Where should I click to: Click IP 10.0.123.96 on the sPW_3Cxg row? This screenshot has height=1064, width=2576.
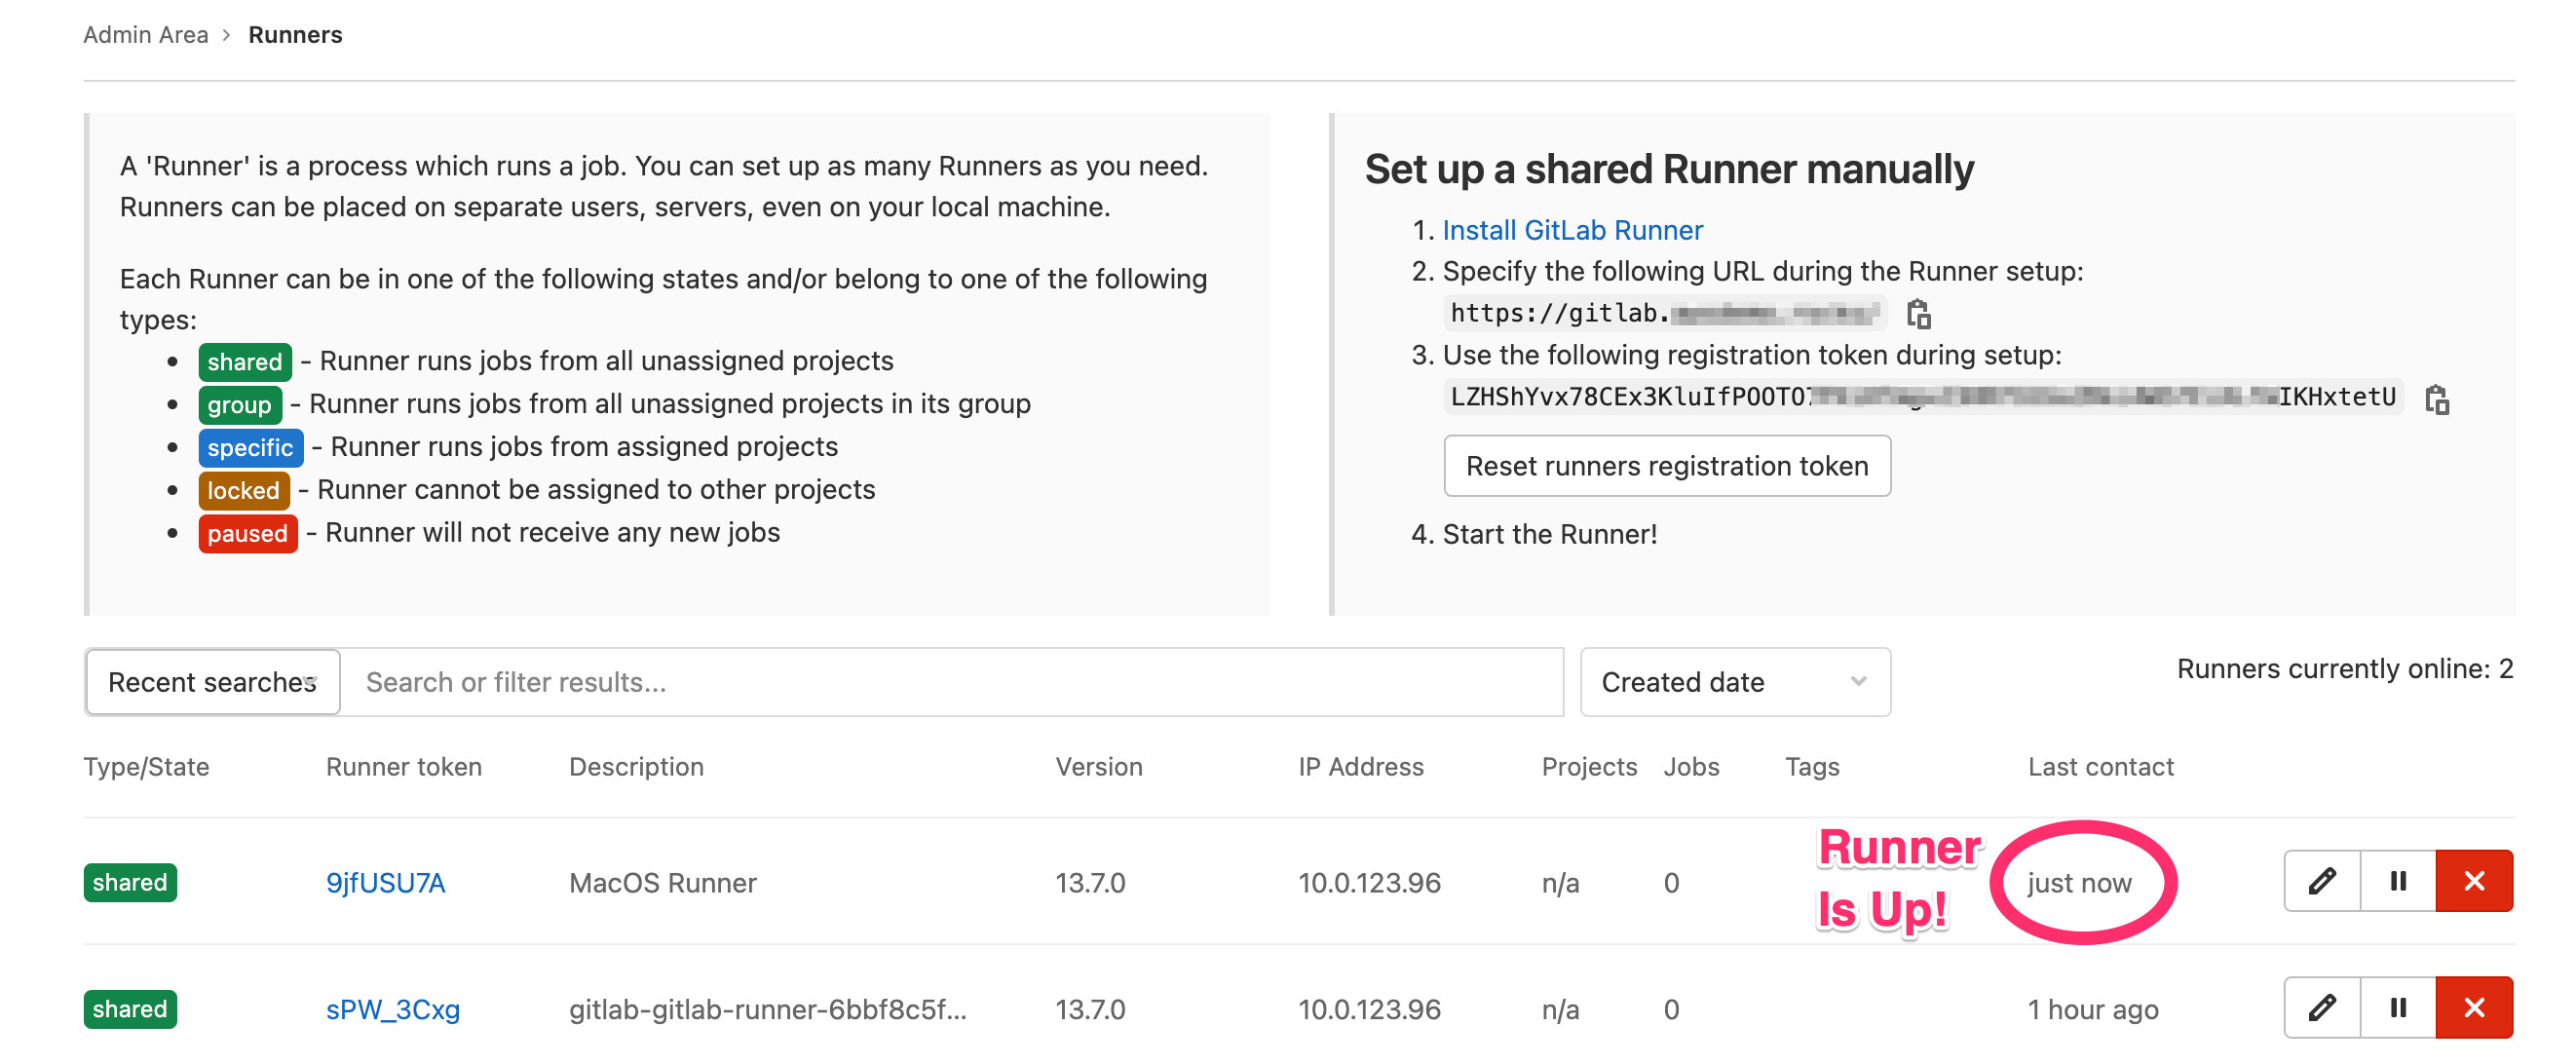(x=1369, y=1009)
